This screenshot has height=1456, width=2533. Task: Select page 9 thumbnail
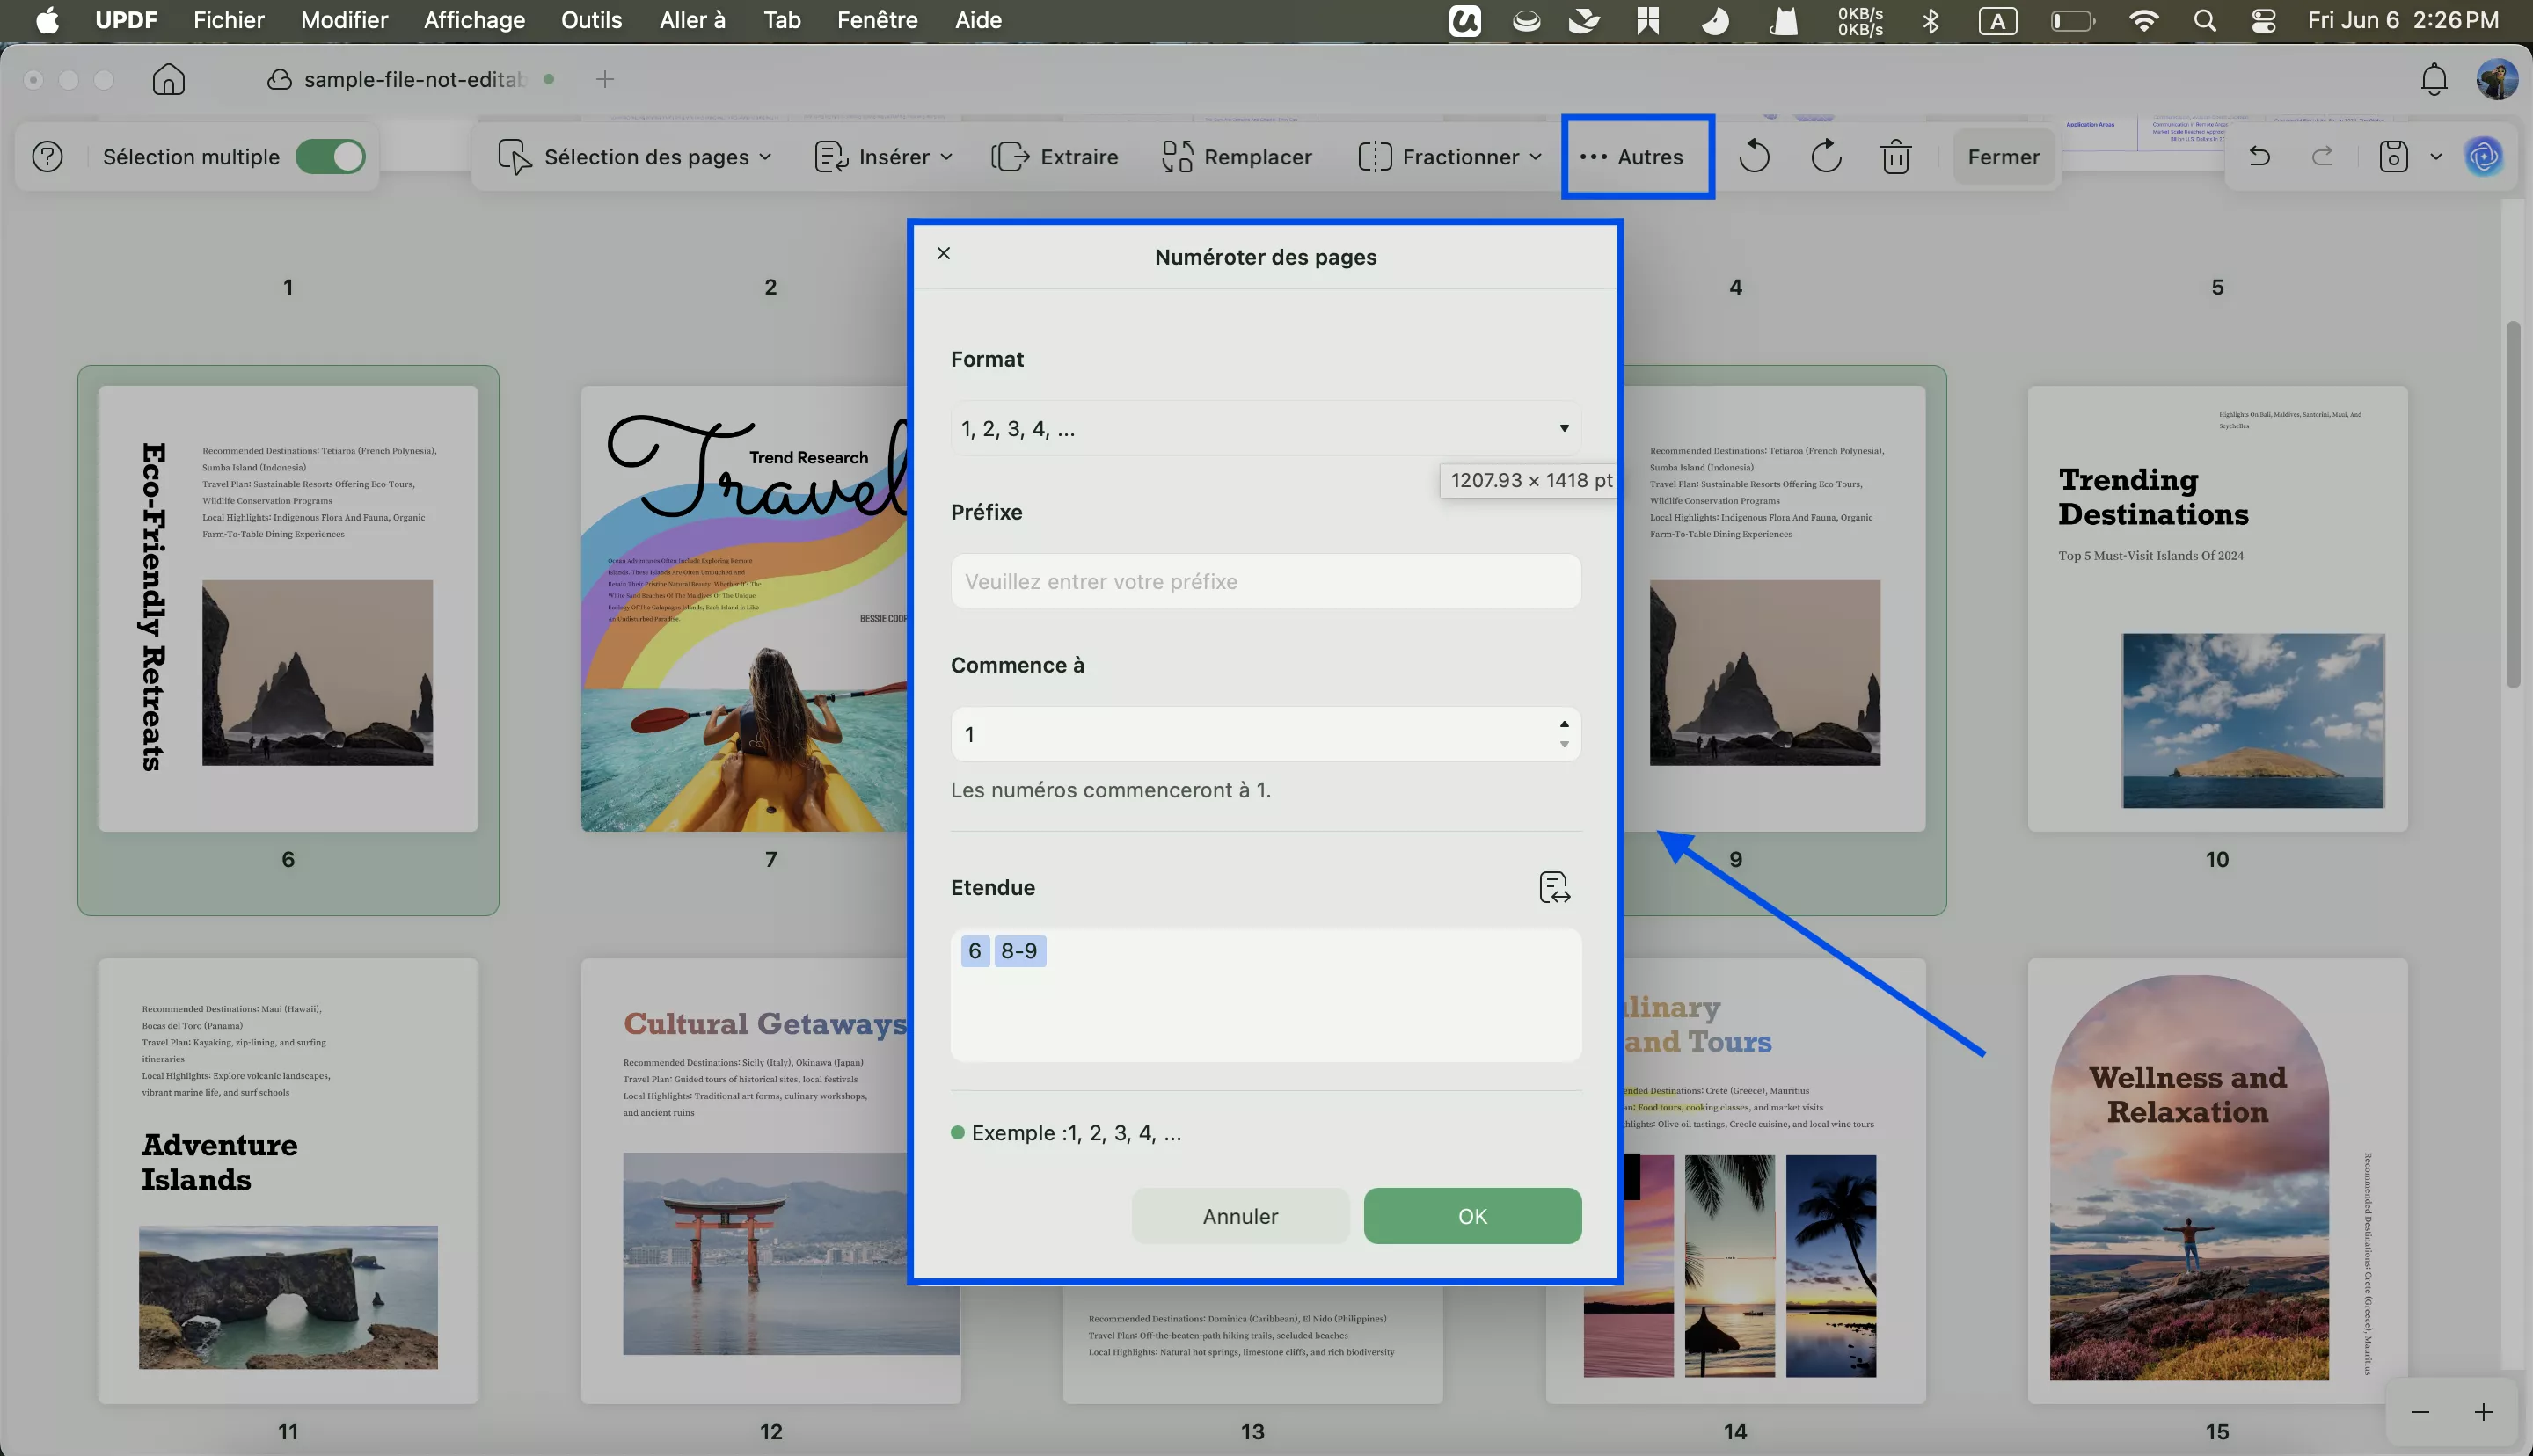pos(1773,609)
